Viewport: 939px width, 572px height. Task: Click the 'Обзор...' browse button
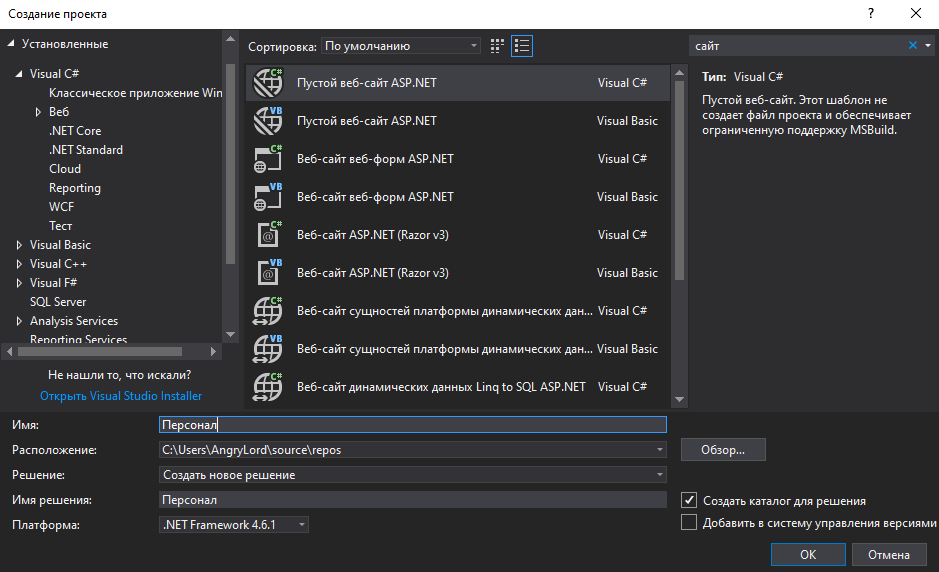[723, 450]
